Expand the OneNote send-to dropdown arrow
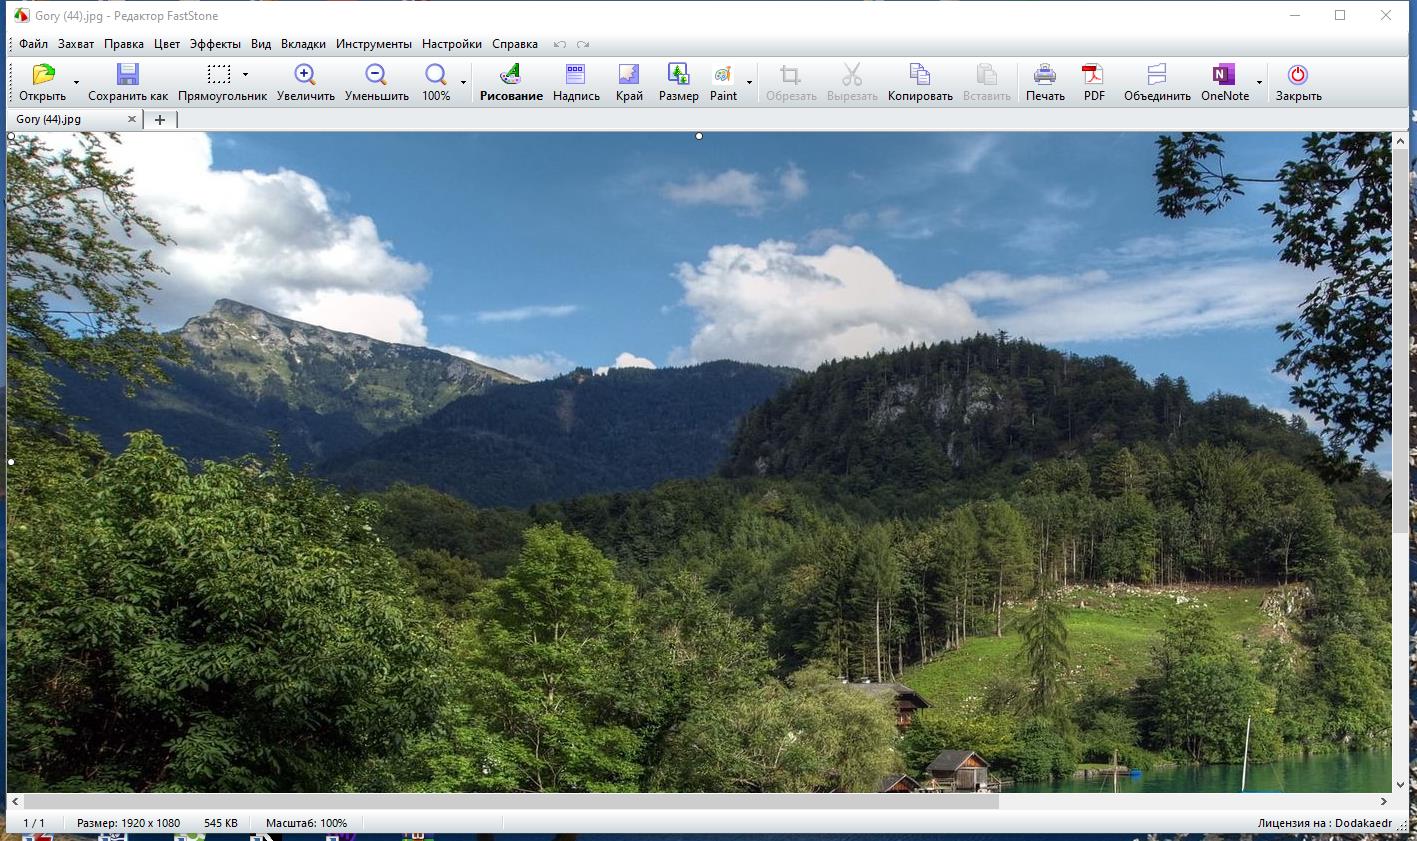The width and height of the screenshot is (1417, 841). coord(1259,82)
